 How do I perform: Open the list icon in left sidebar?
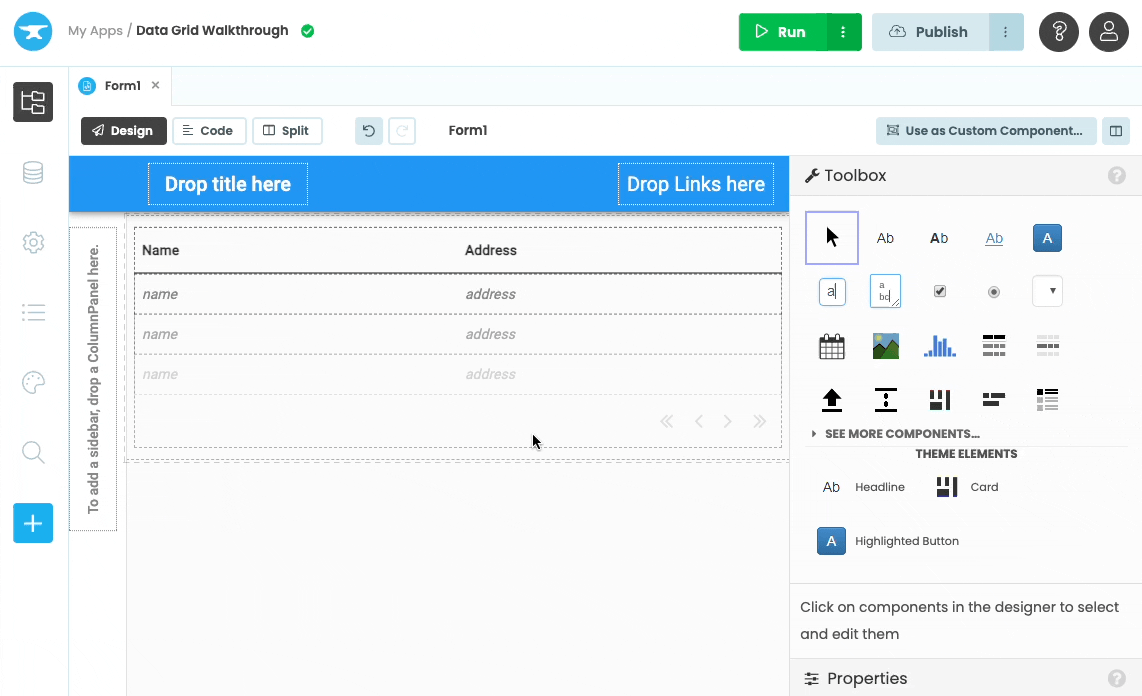tap(33, 312)
